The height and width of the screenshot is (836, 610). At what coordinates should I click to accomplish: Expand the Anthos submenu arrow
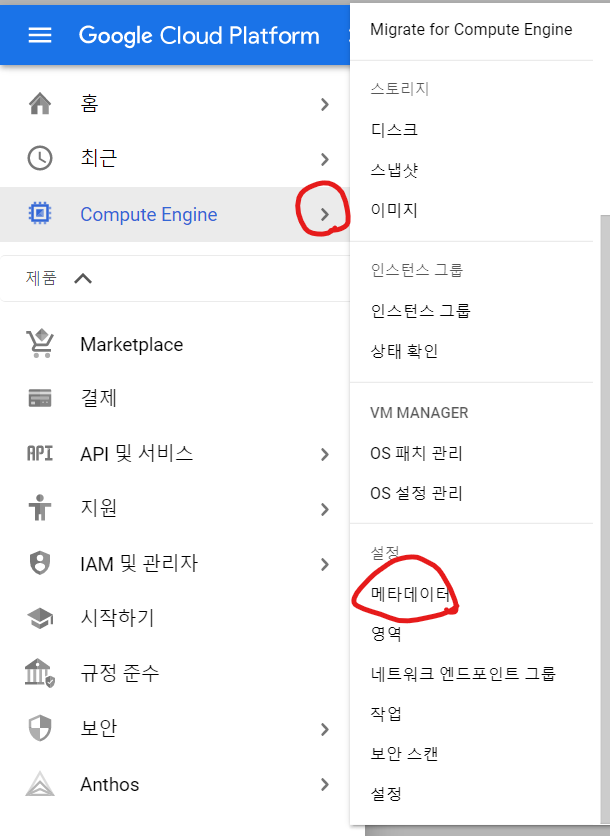(325, 784)
